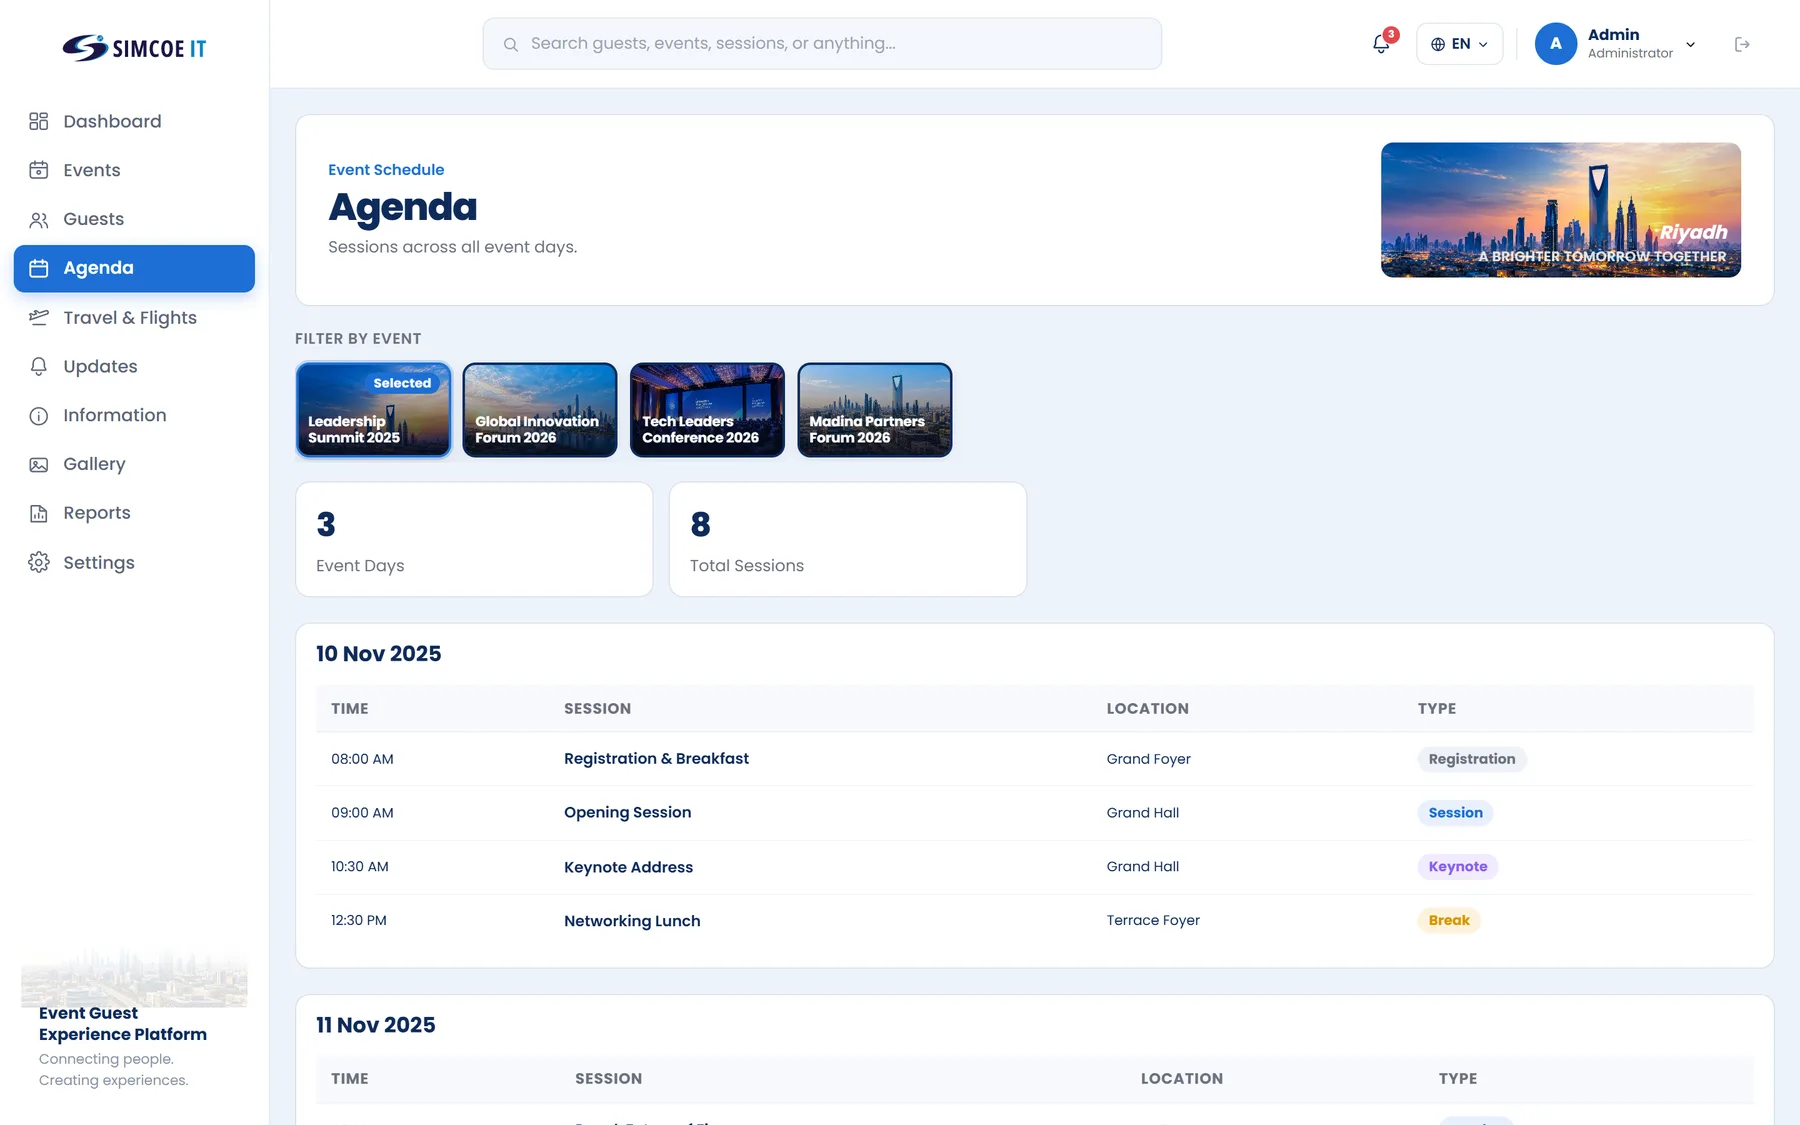Click the Events calendar icon in the sidebar

coord(39,170)
